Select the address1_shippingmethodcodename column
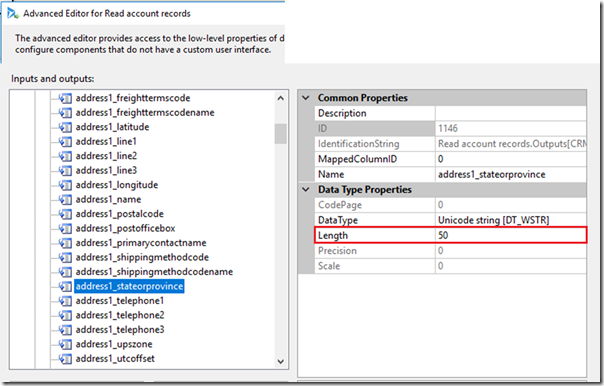The width and height of the screenshot is (604, 386). pyautogui.click(x=154, y=272)
